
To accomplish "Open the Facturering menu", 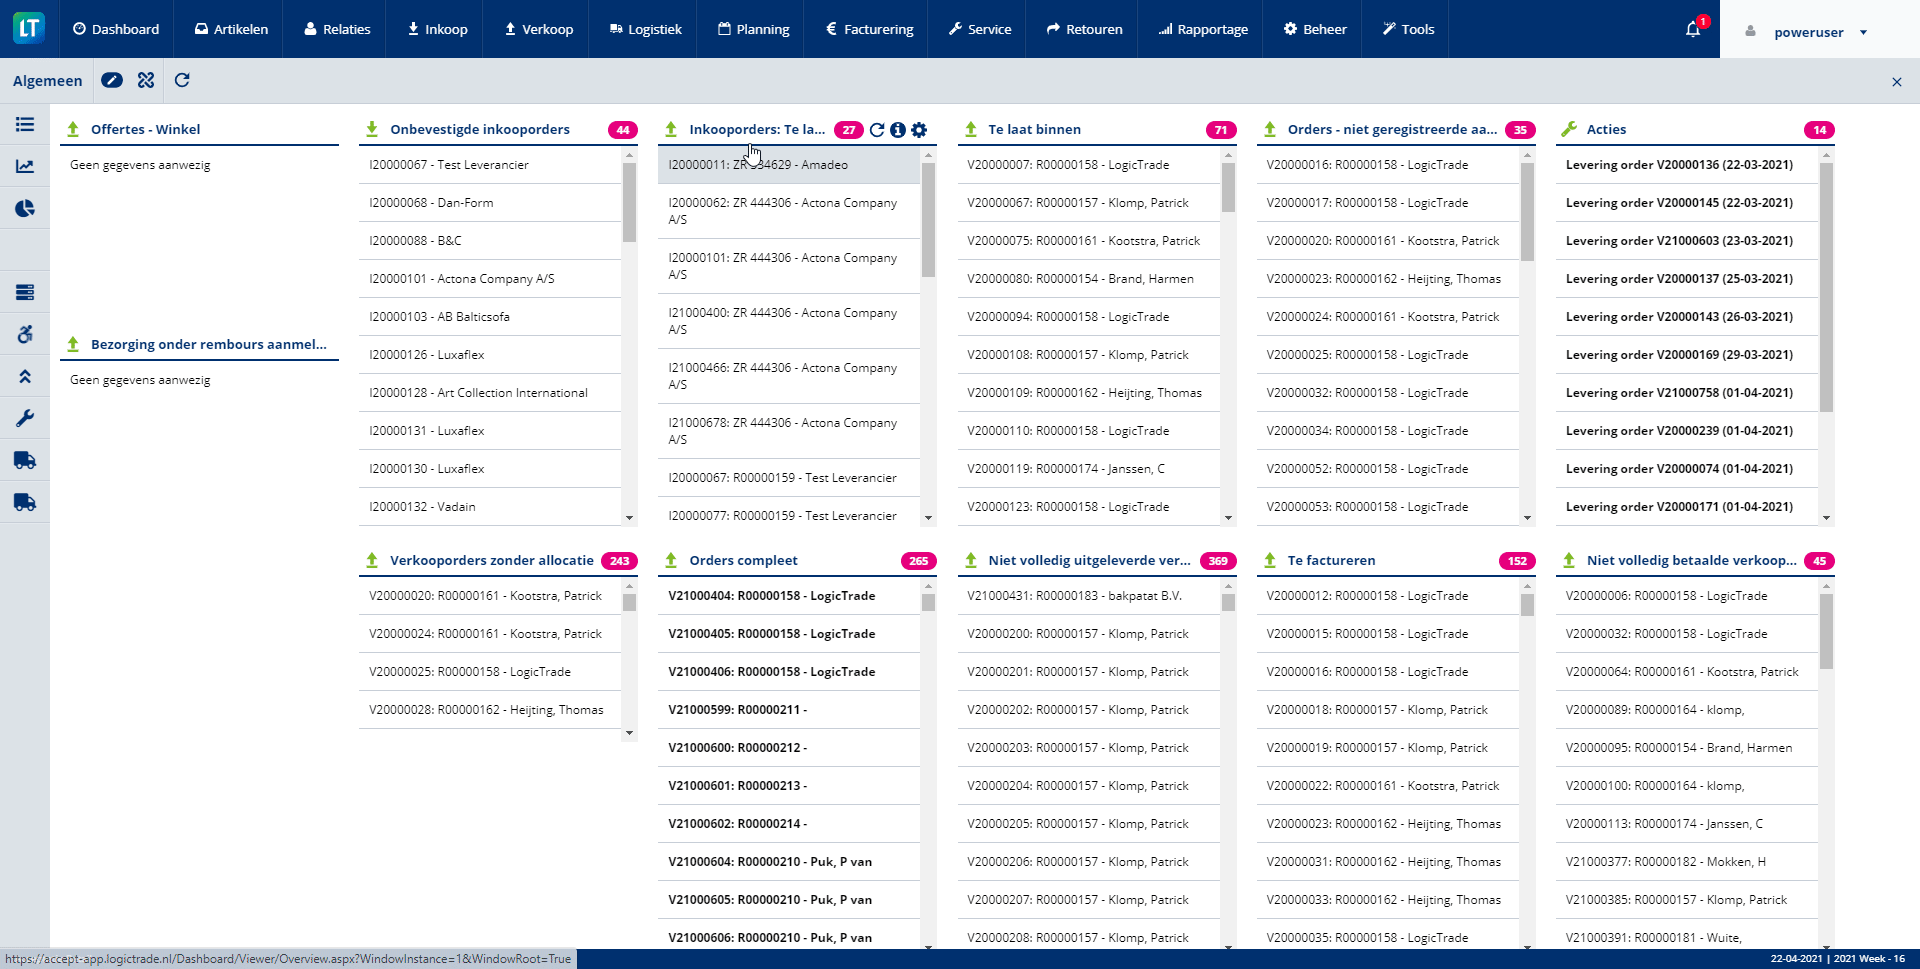I will pyautogui.click(x=869, y=29).
